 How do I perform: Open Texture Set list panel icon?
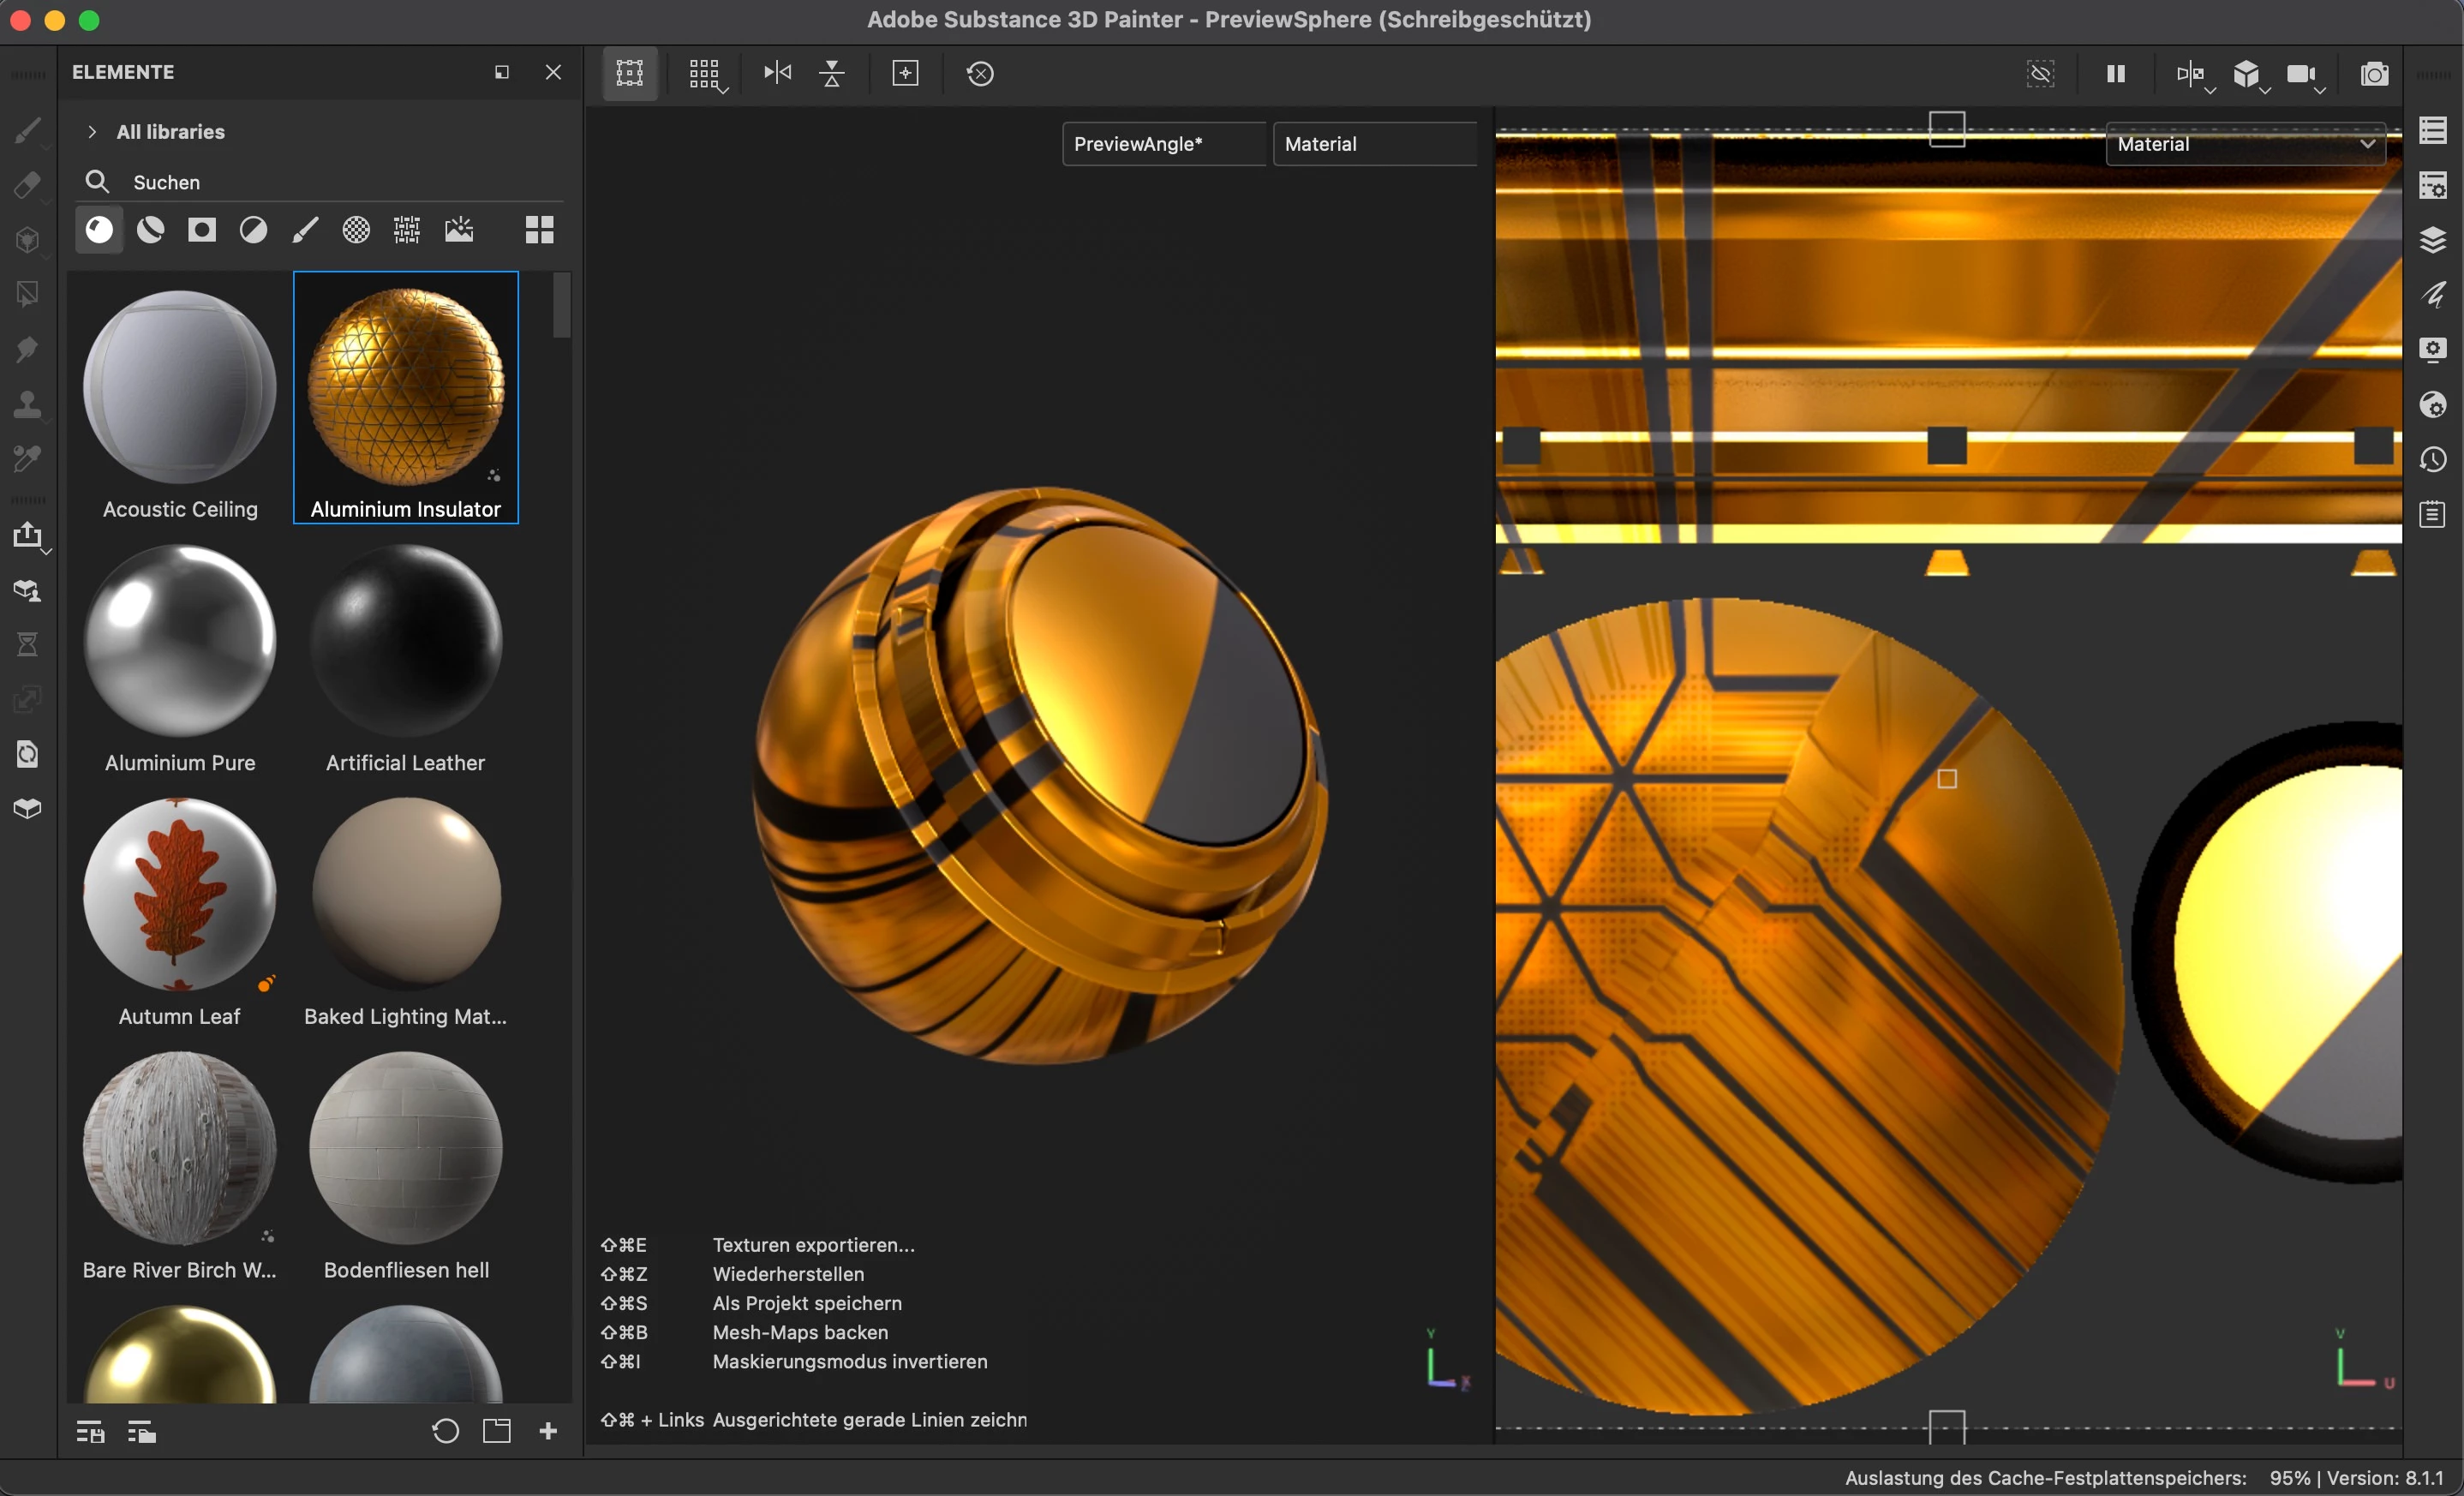point(2432,130)
